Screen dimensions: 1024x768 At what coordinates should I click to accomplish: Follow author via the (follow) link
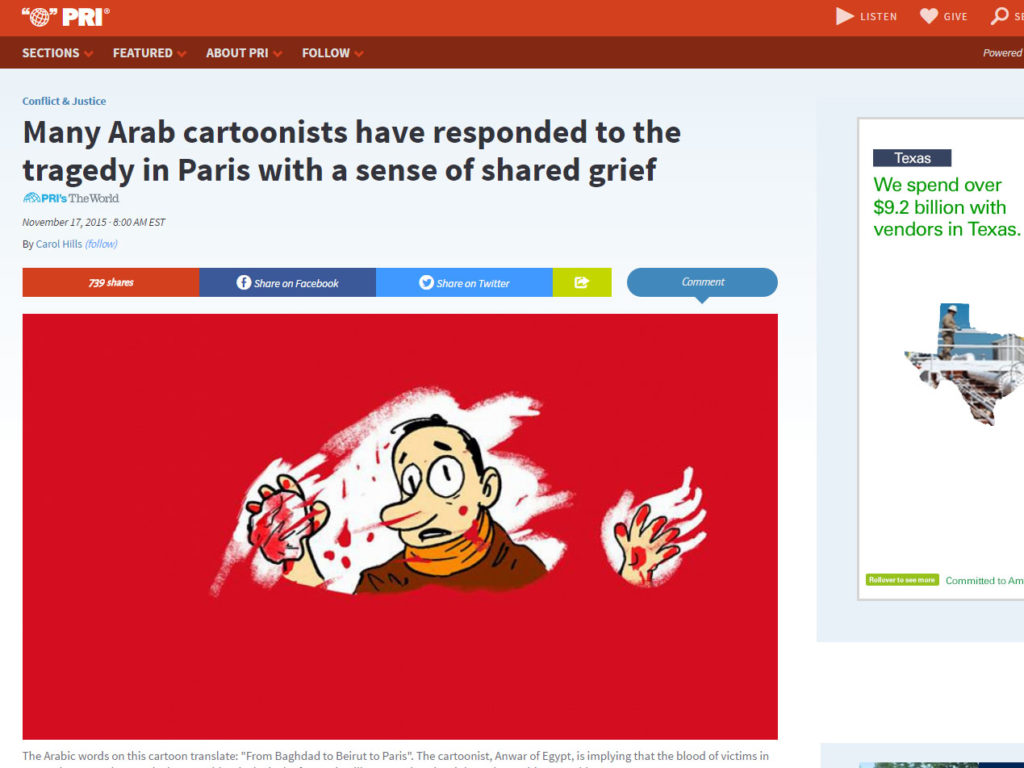coord(101,244)
